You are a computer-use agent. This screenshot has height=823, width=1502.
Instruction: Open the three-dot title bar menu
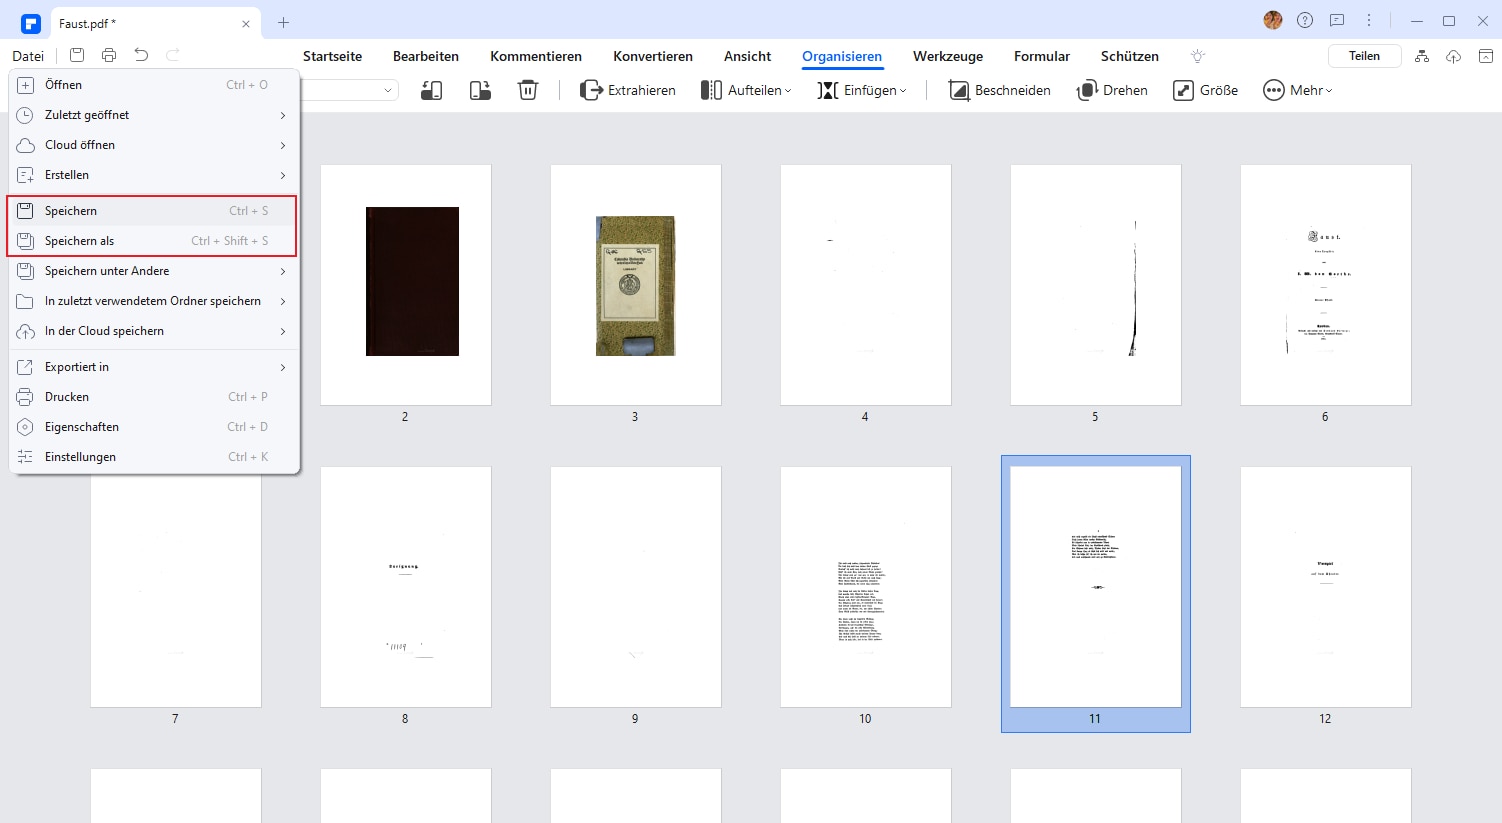[1369, 20]
